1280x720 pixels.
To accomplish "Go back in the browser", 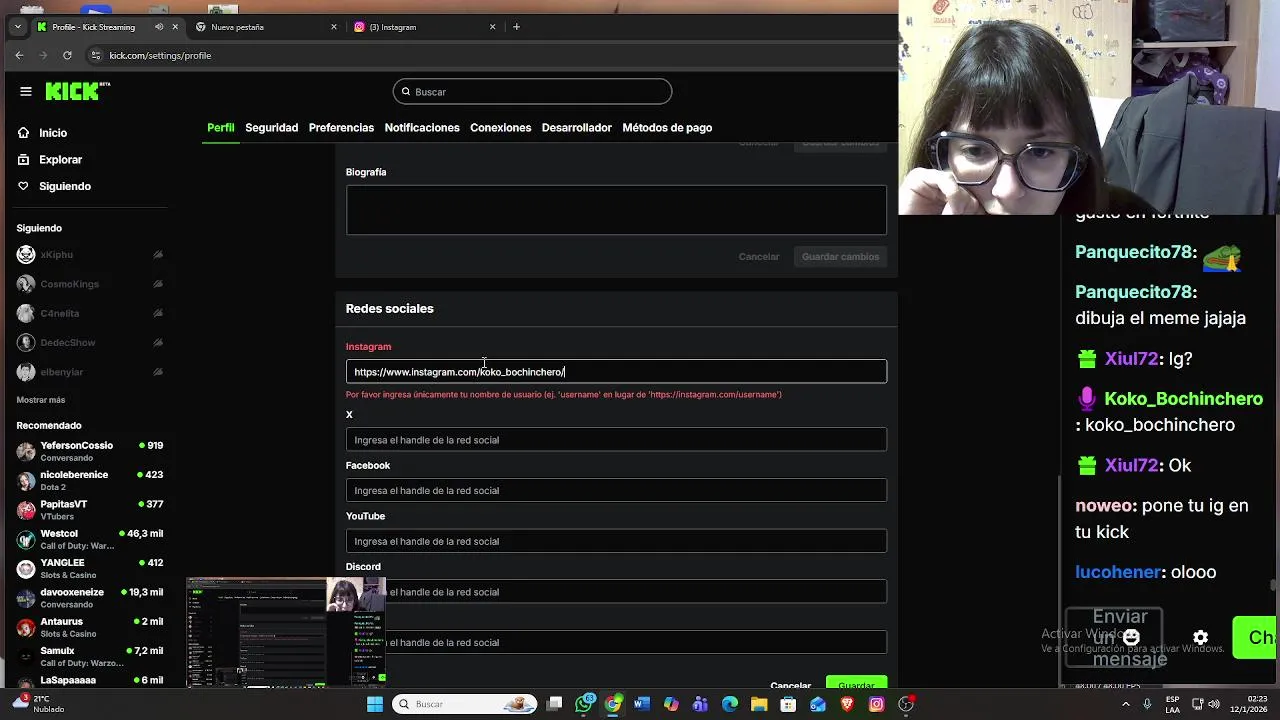I will [x=19, y=55].
